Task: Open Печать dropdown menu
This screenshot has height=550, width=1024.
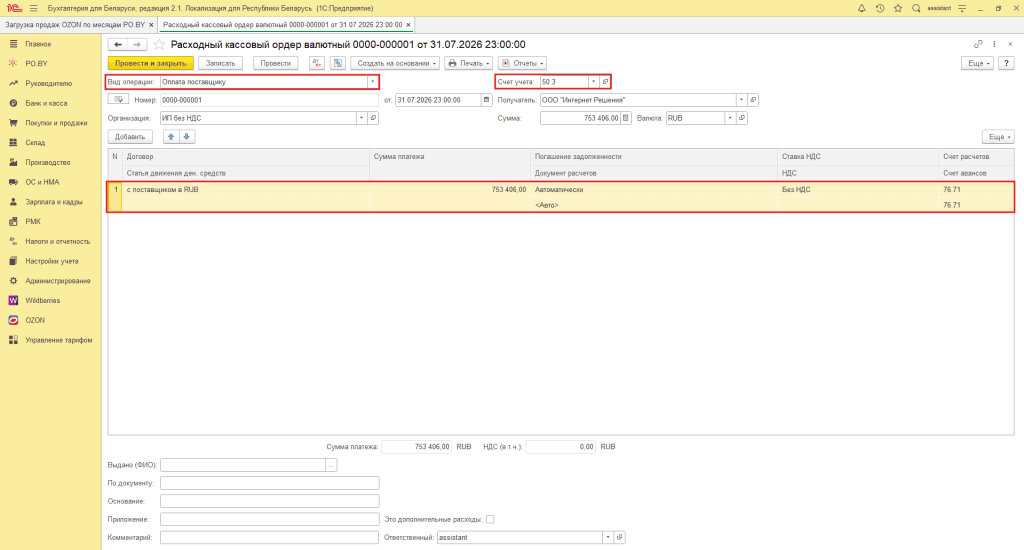Action: click(x=468, y=63)
